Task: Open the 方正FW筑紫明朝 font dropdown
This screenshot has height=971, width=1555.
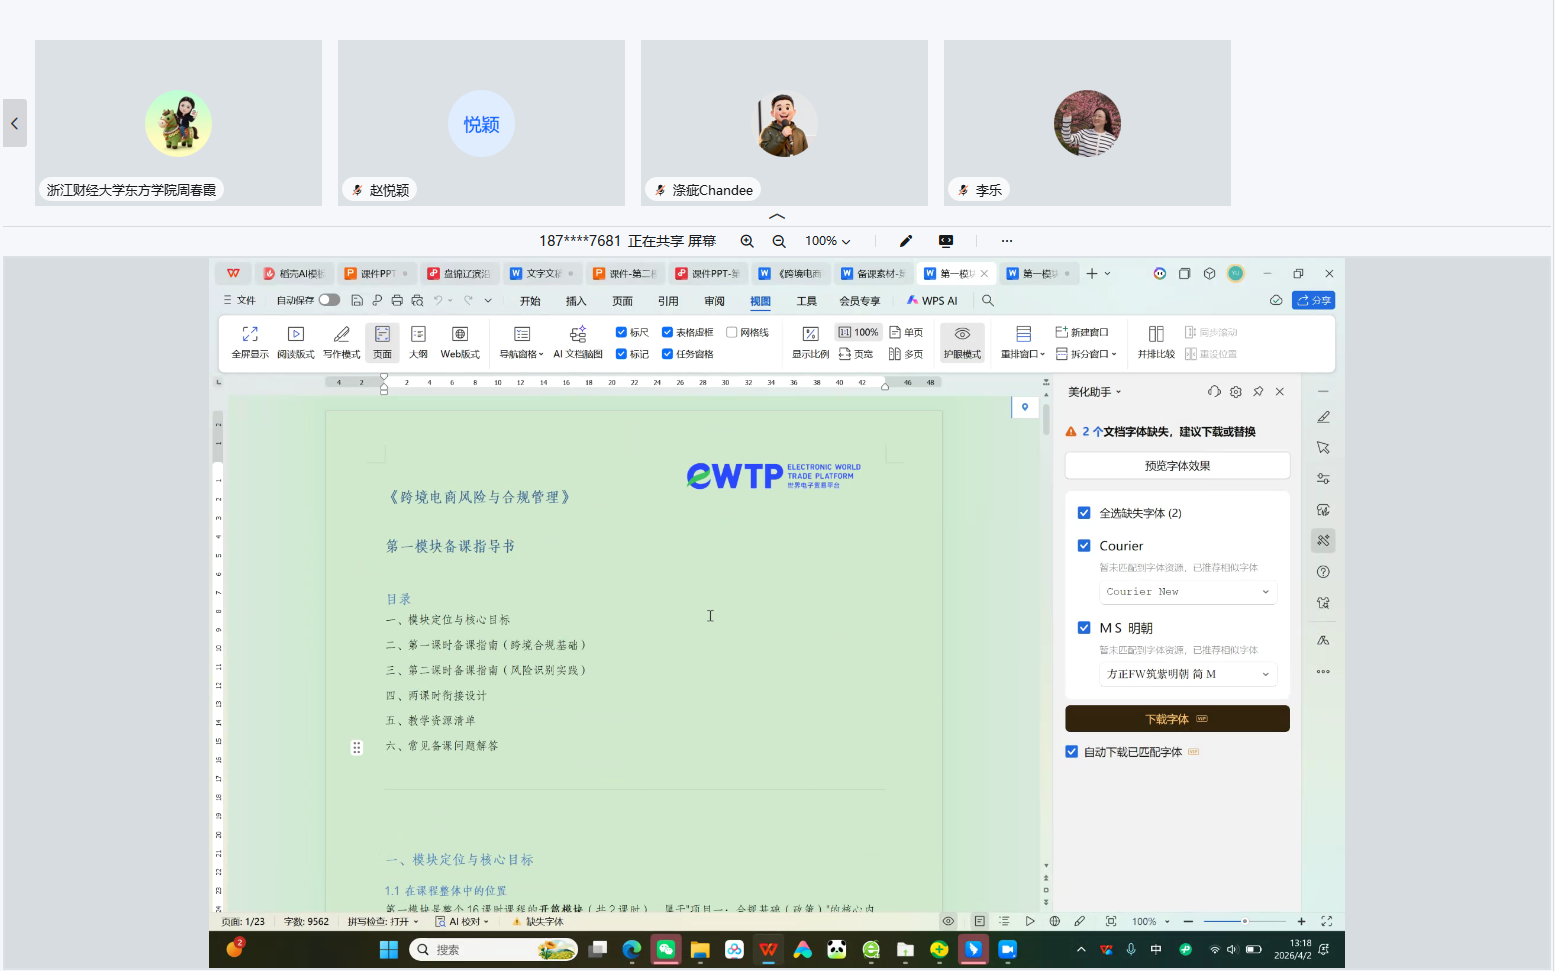Action: point(1188,674)
